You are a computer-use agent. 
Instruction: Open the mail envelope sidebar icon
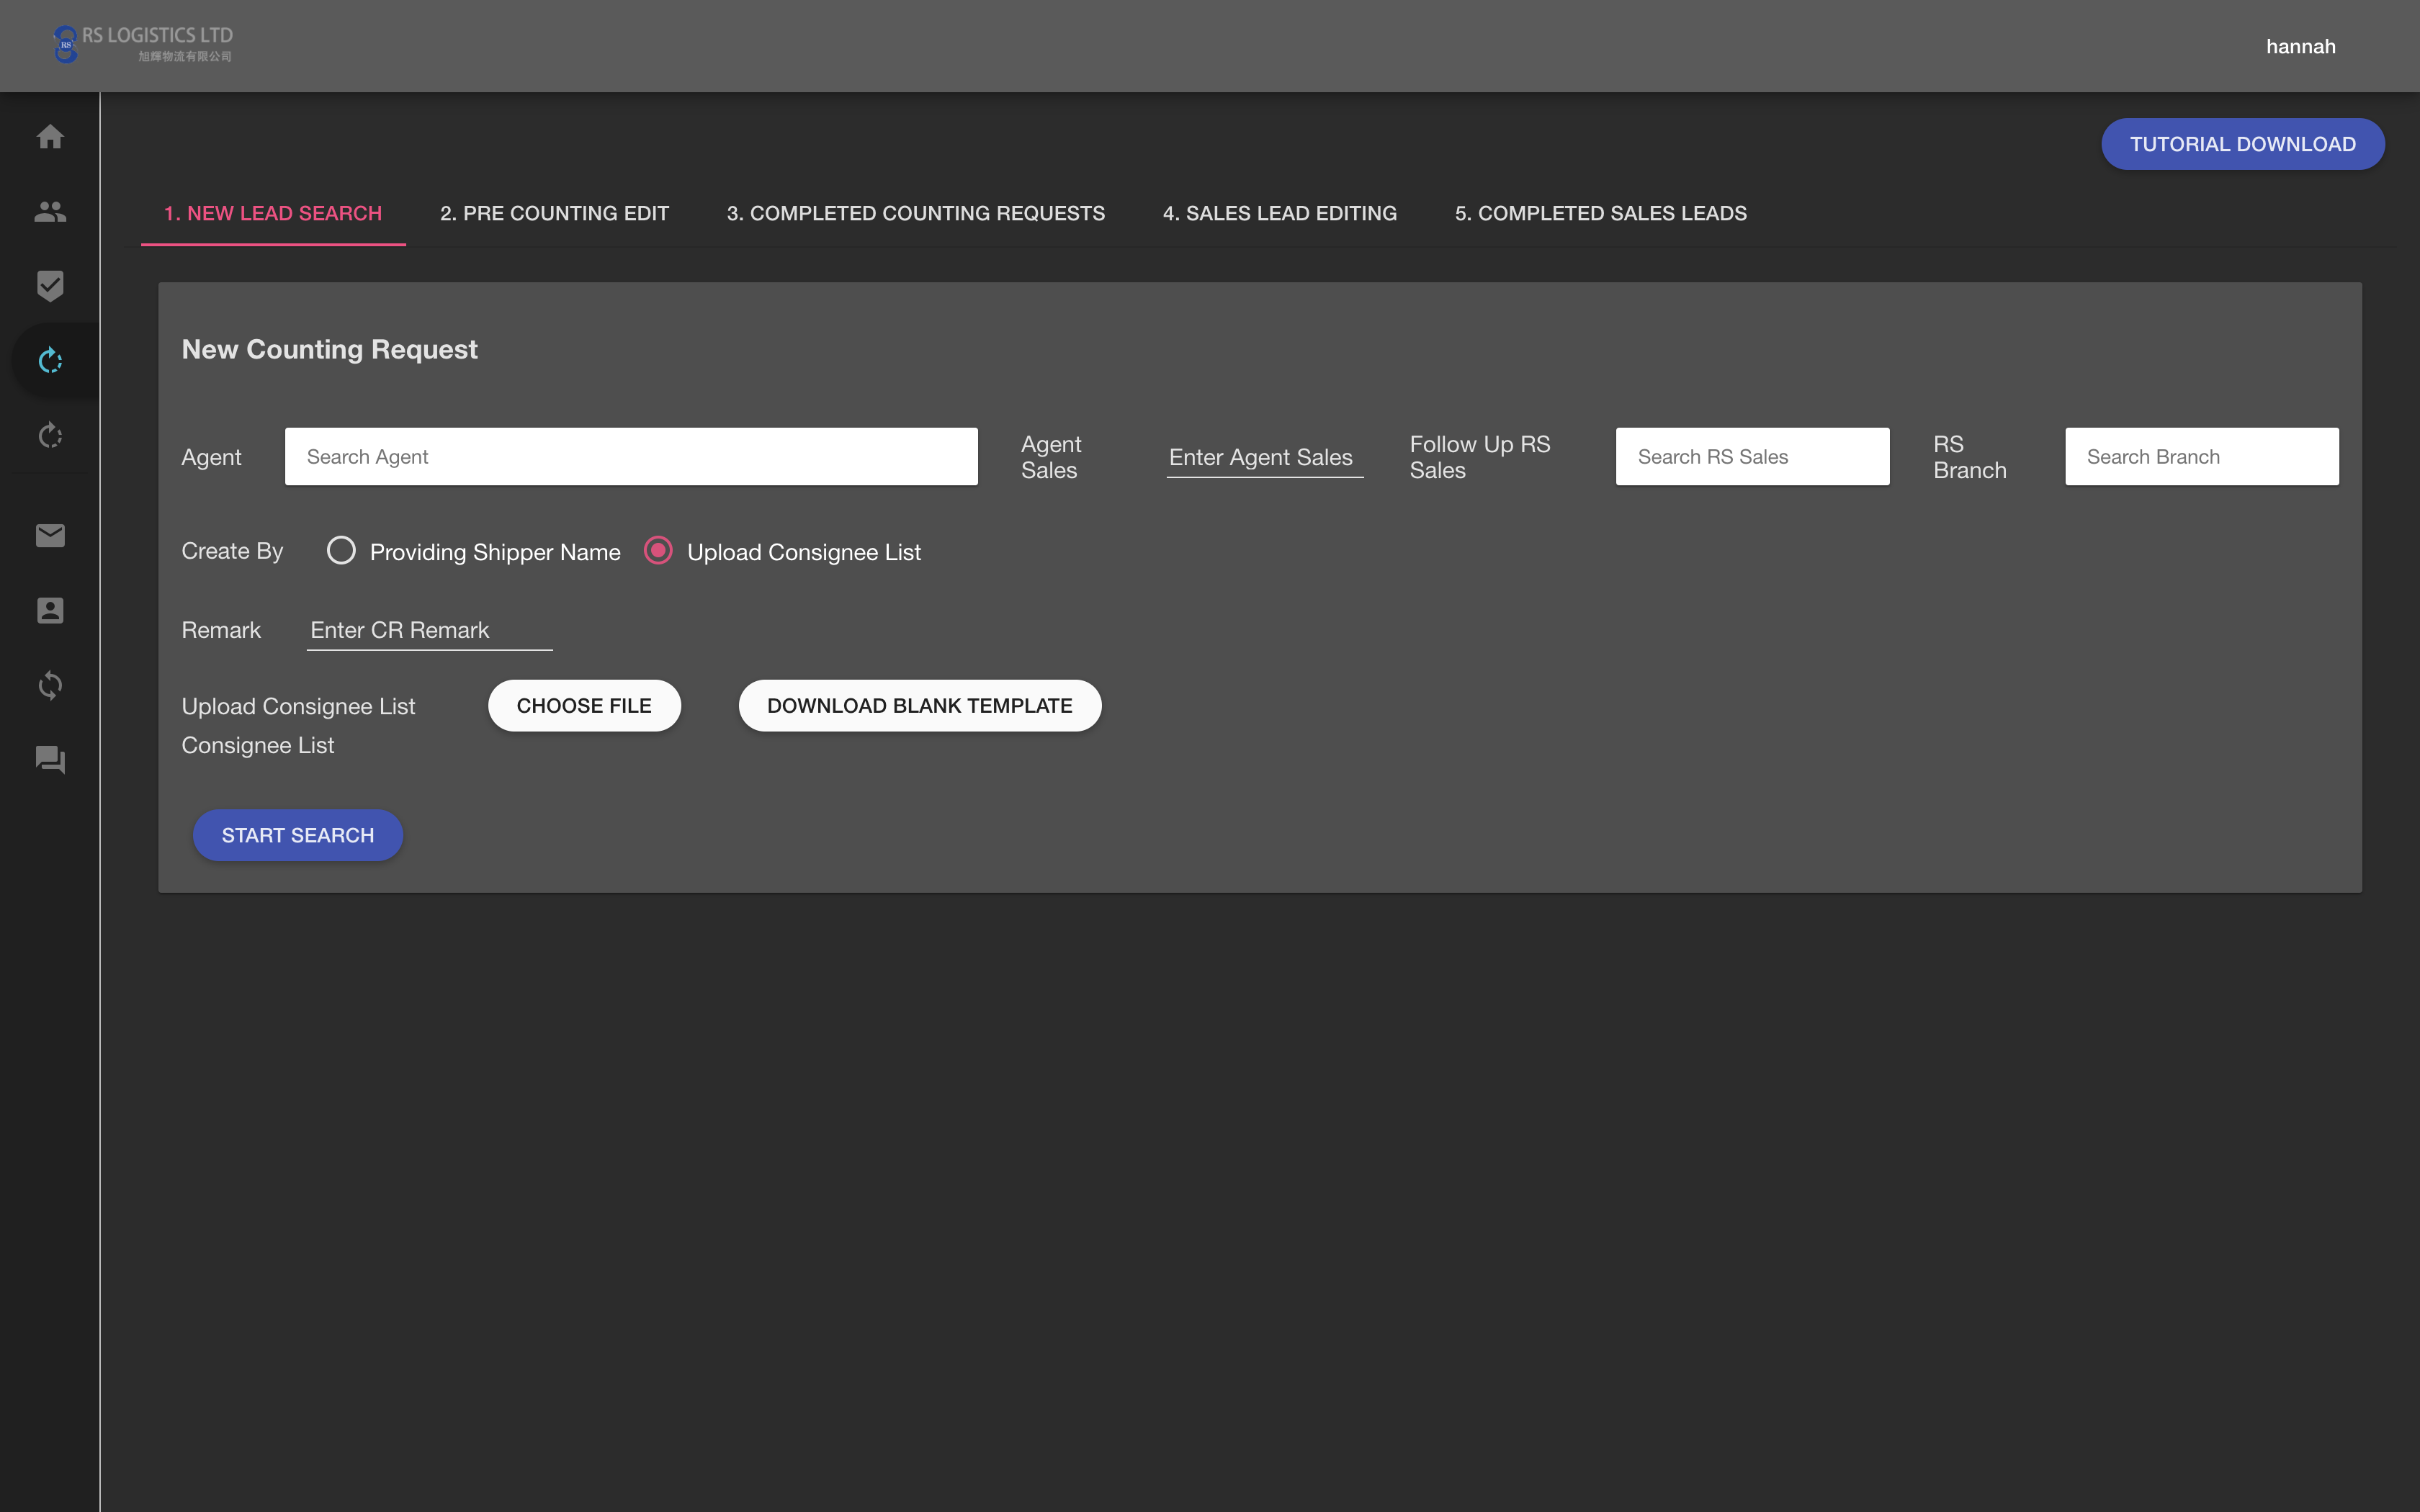50,535
